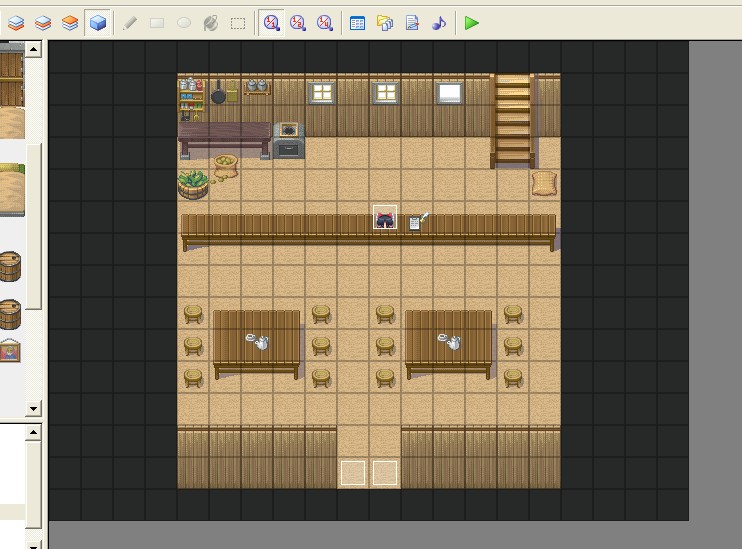
Task: Open the Database table icon
Action: tap(357, 23)
